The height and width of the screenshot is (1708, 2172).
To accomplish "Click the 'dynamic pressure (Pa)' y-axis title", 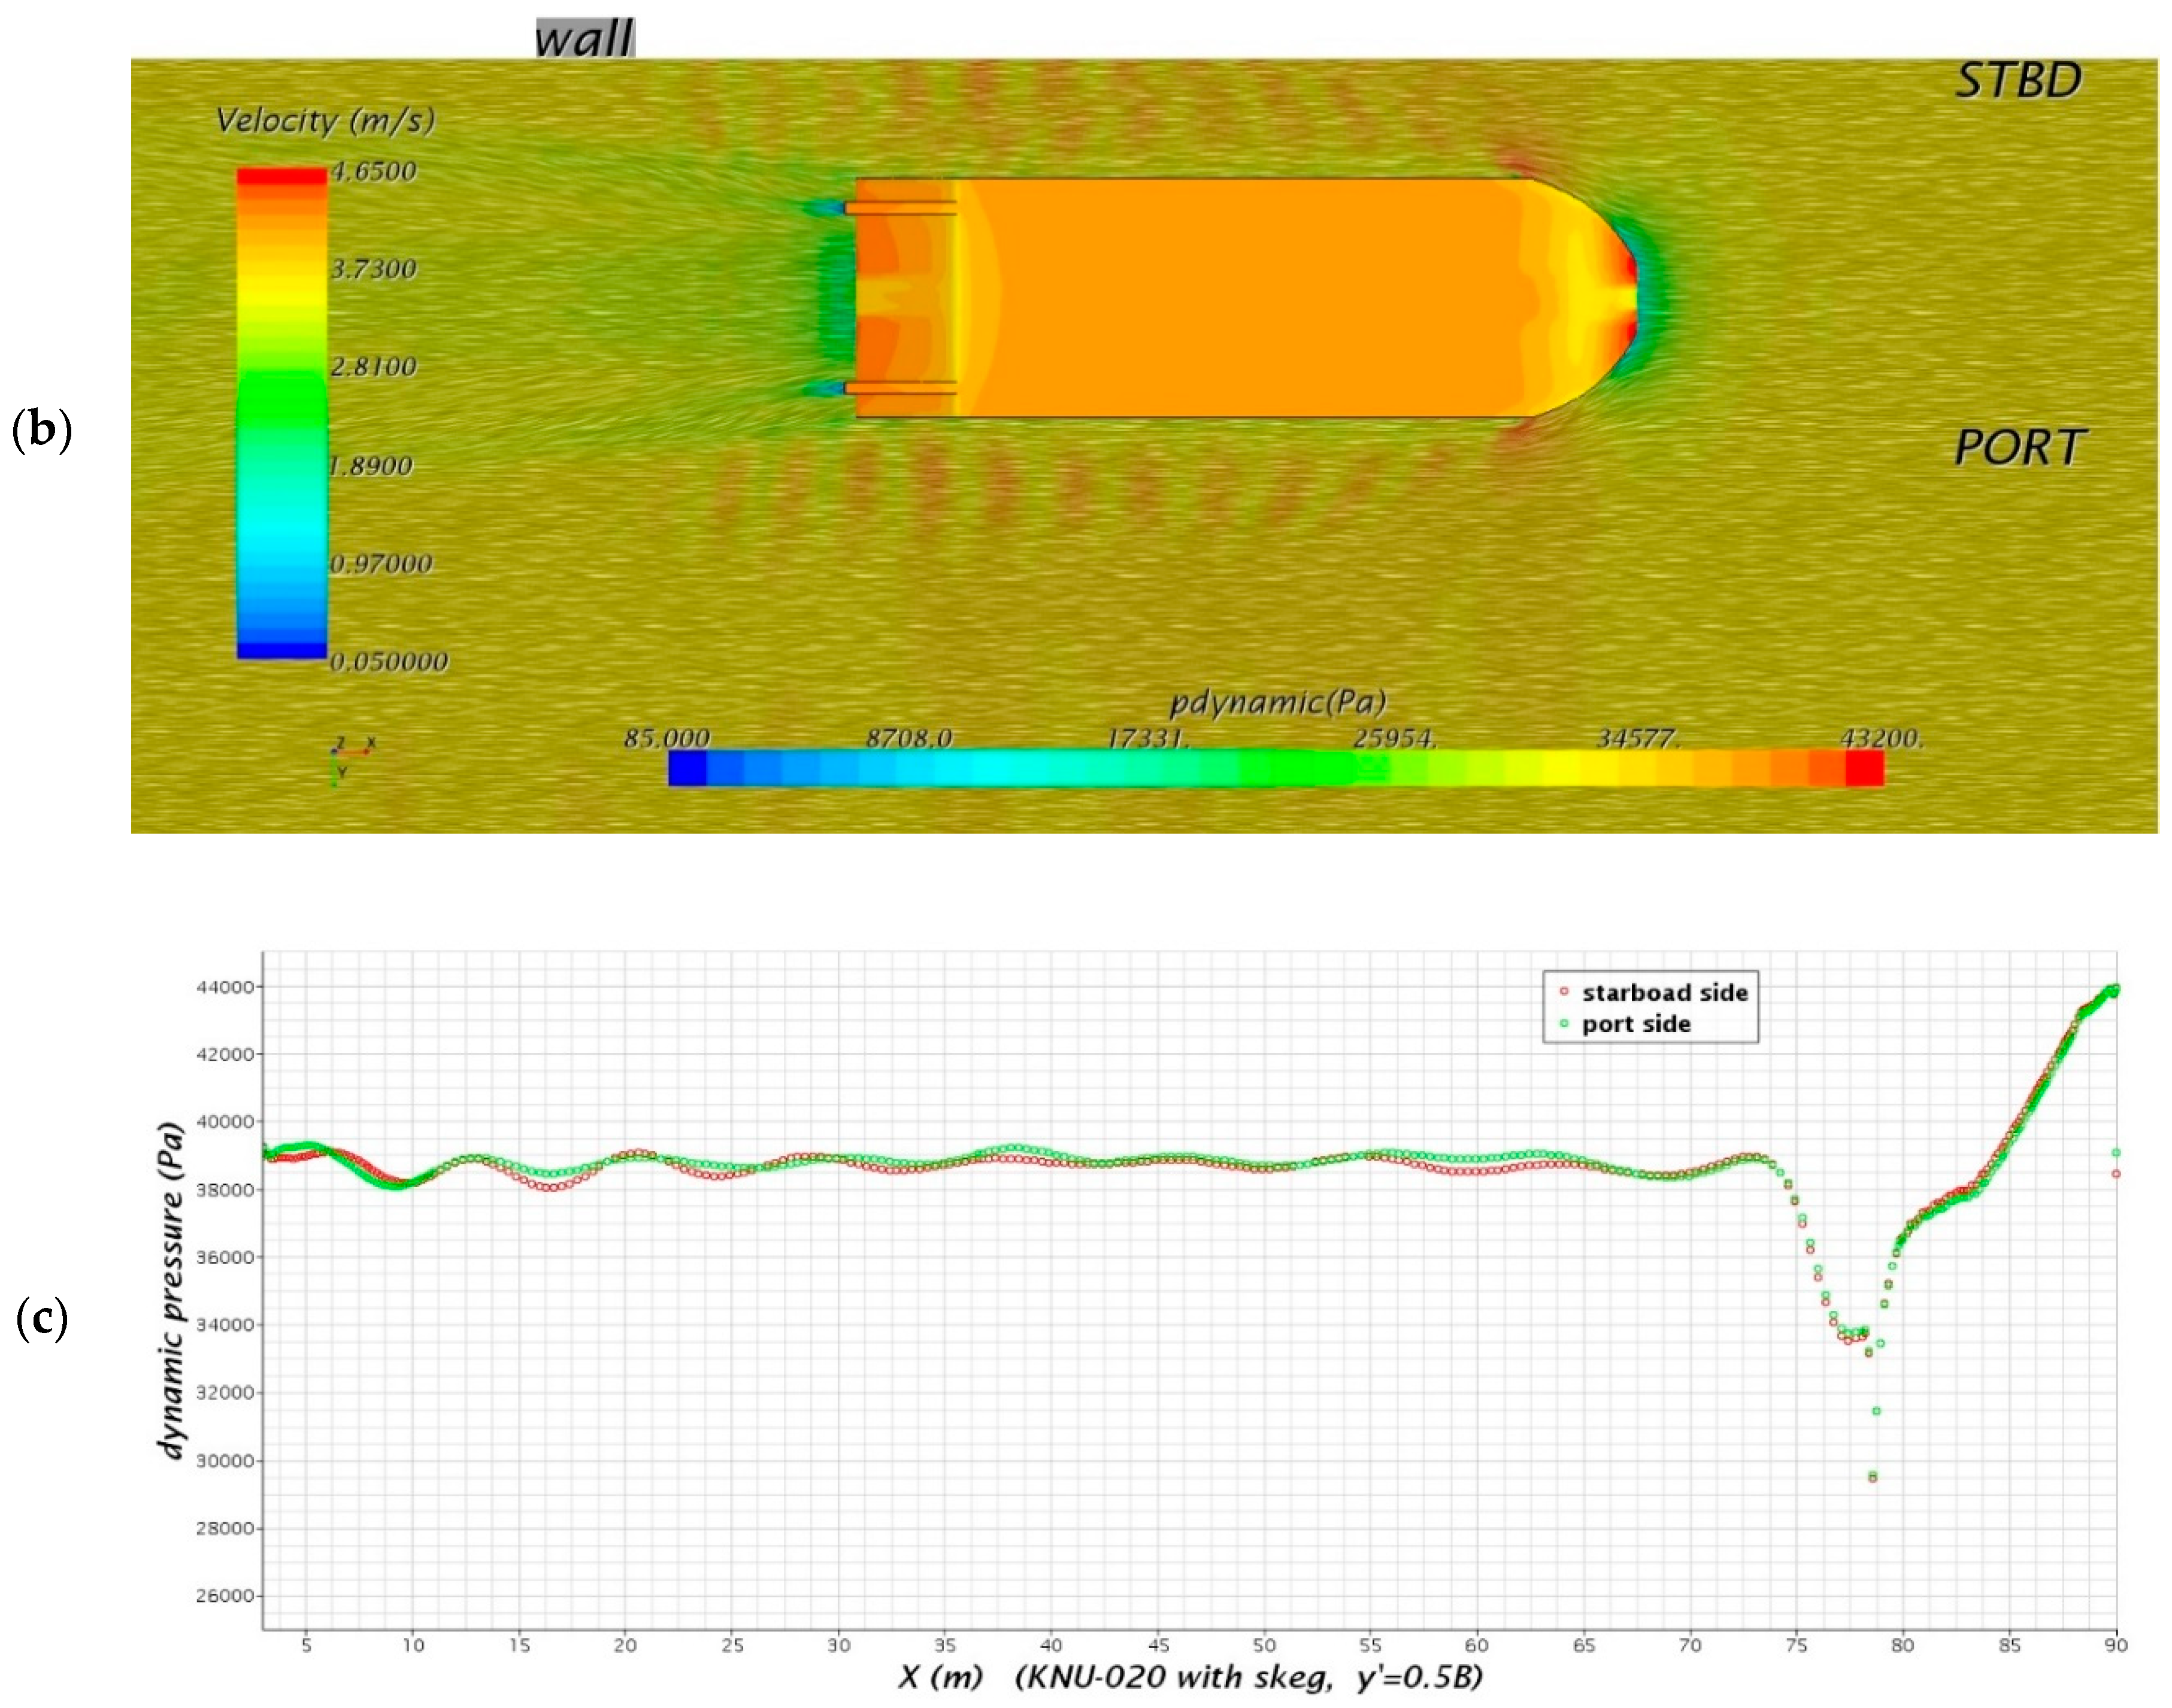I will (x=172, y=1290).
